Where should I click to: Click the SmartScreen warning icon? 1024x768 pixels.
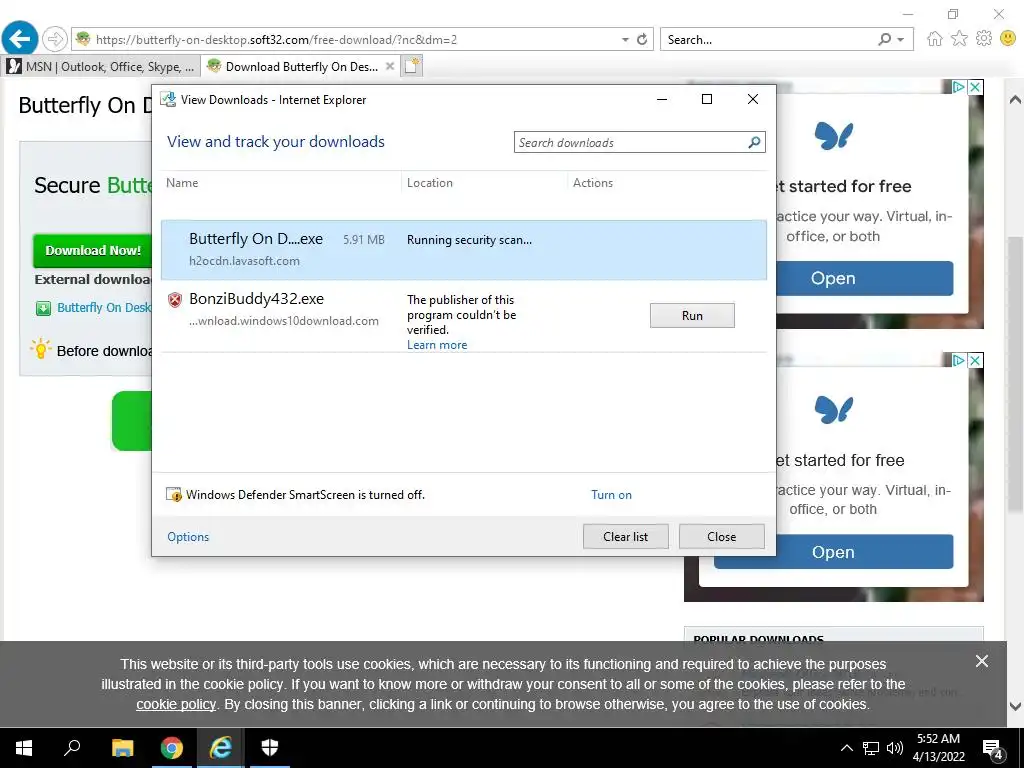pos(174,494)
